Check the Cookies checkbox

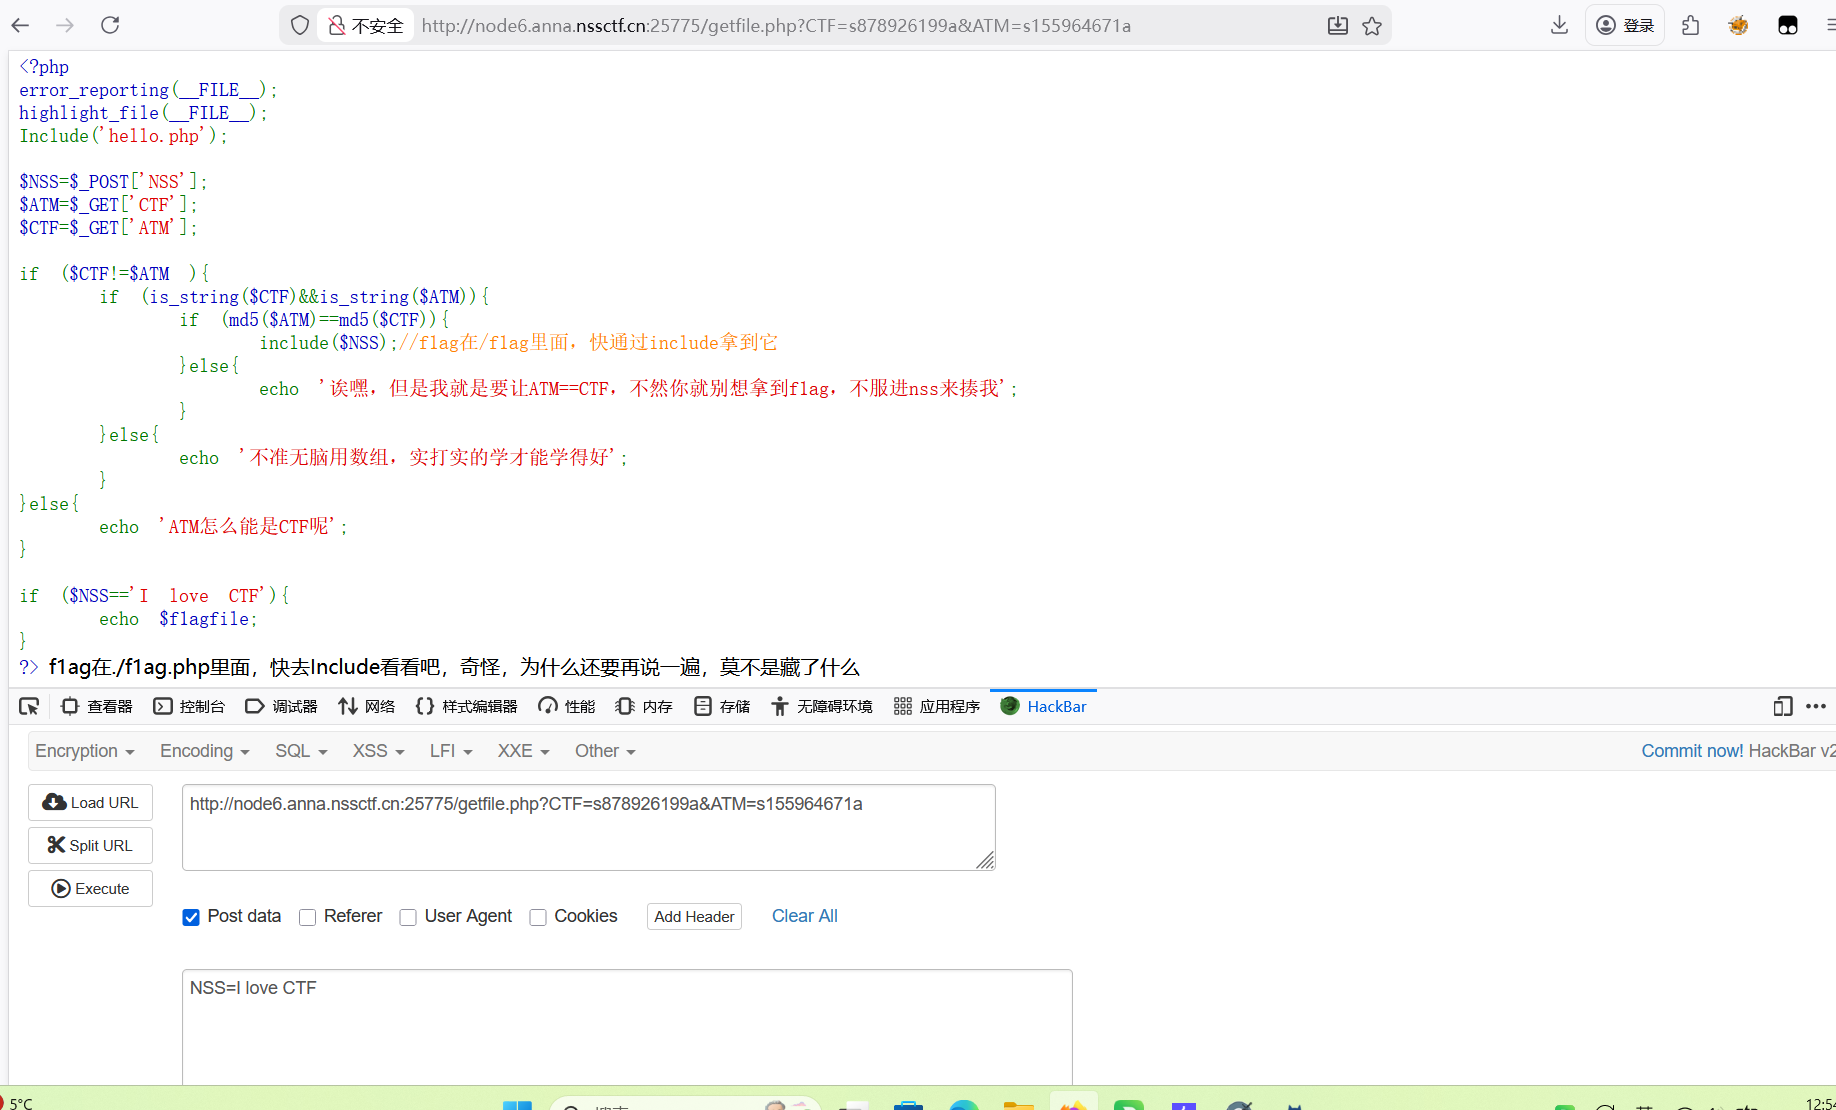click(x=538, y=917)
